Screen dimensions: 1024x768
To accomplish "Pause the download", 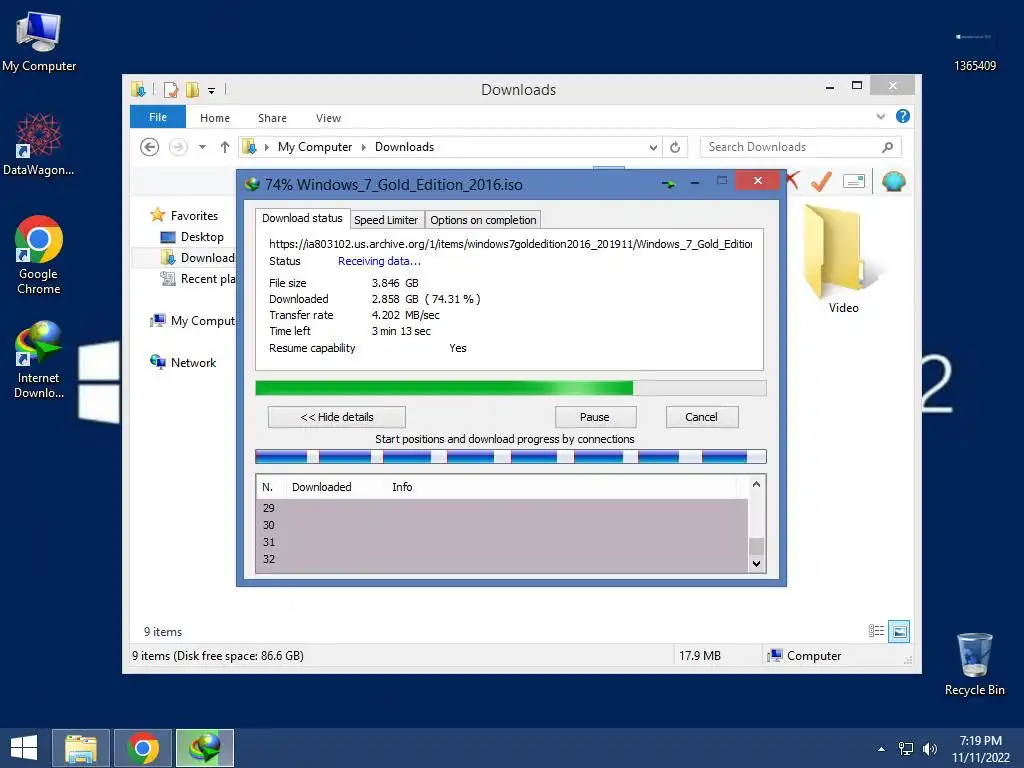I will pyautogui.click(x=595, y=417).
